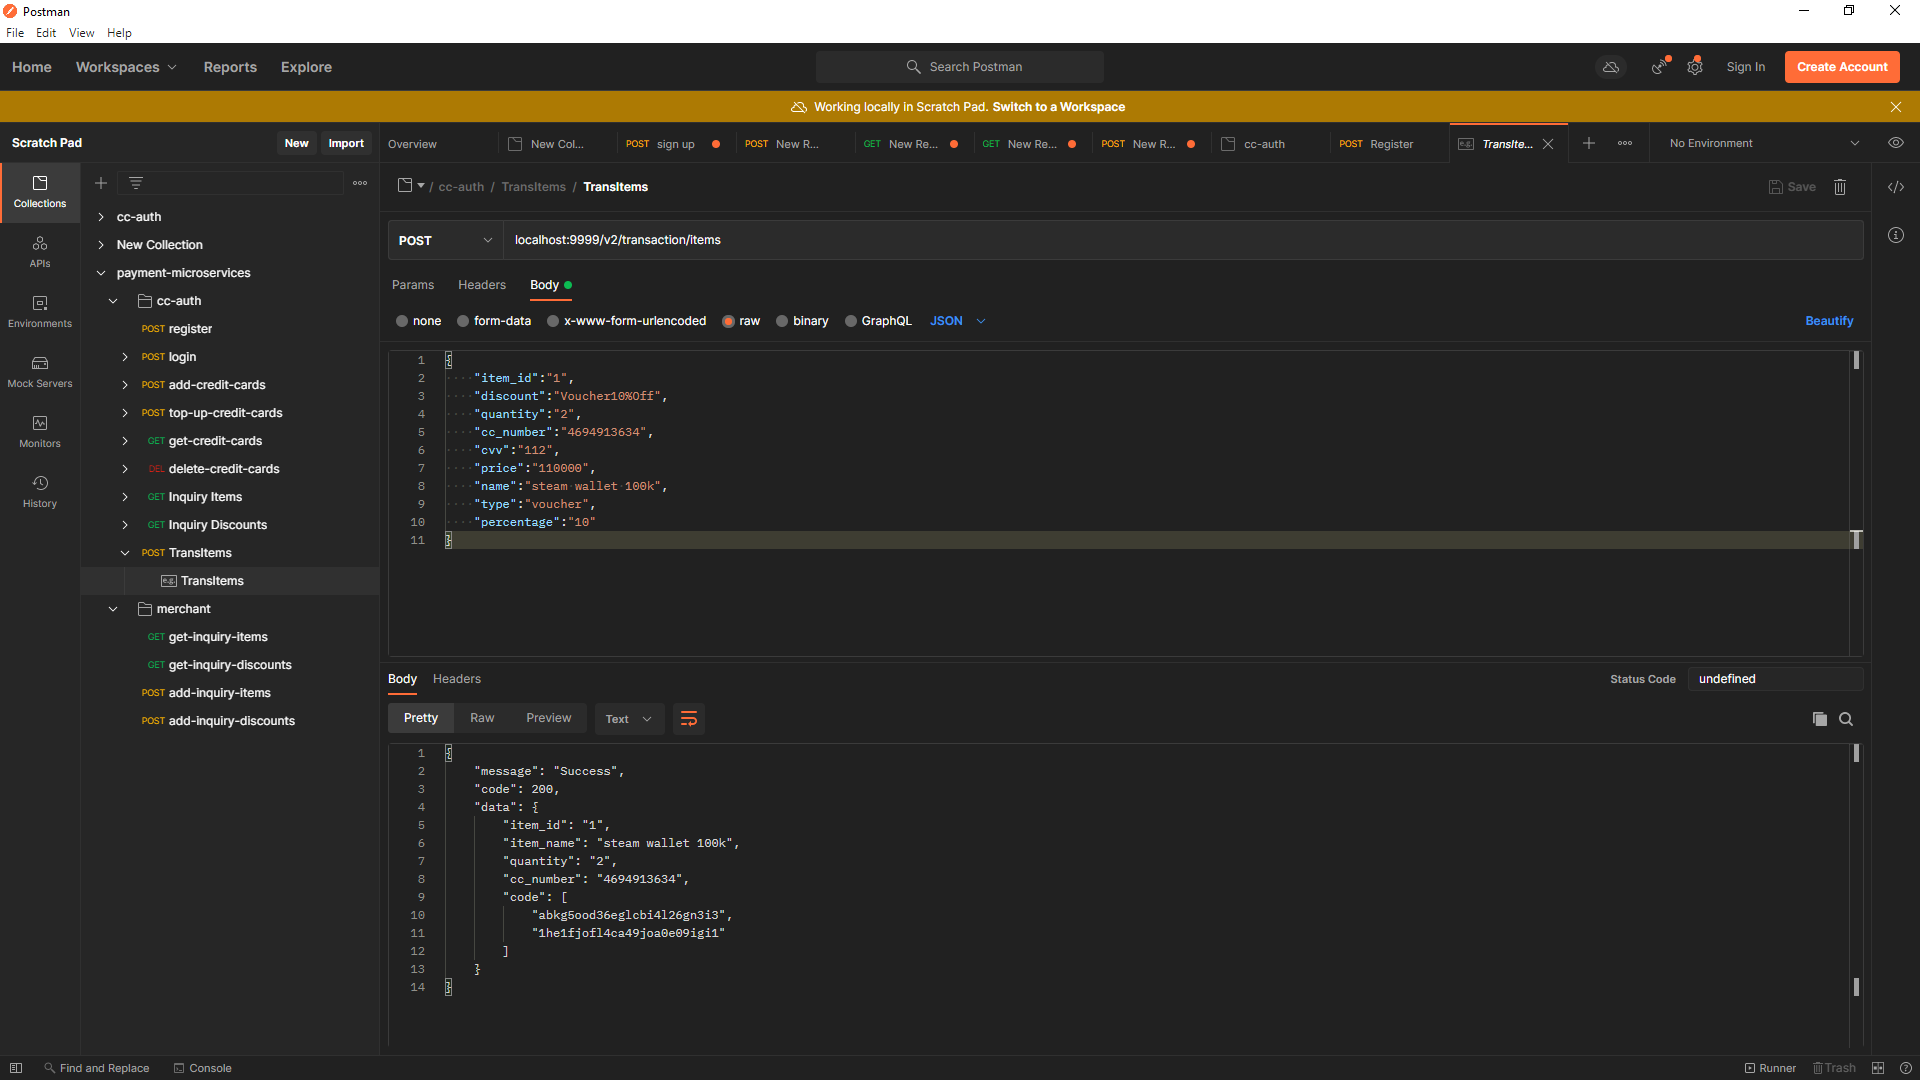Open the satellite capture requests icon
This screenshot has width=1920, height=1080.
point(1660,67)
